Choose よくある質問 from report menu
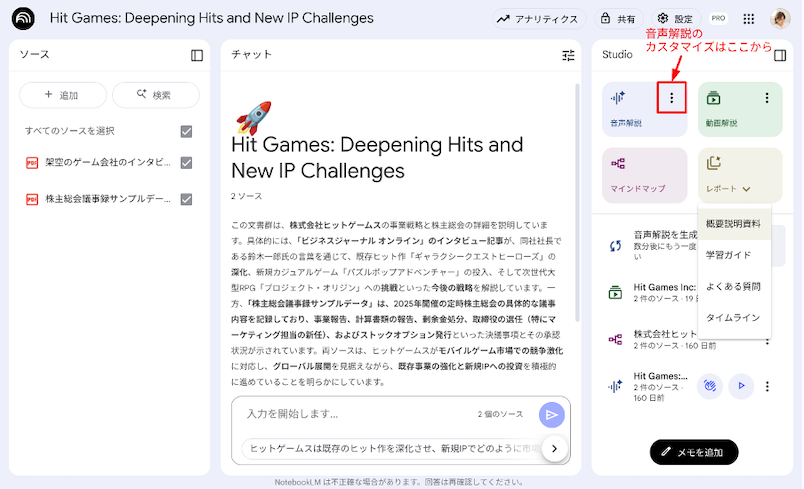 point(734,287)
